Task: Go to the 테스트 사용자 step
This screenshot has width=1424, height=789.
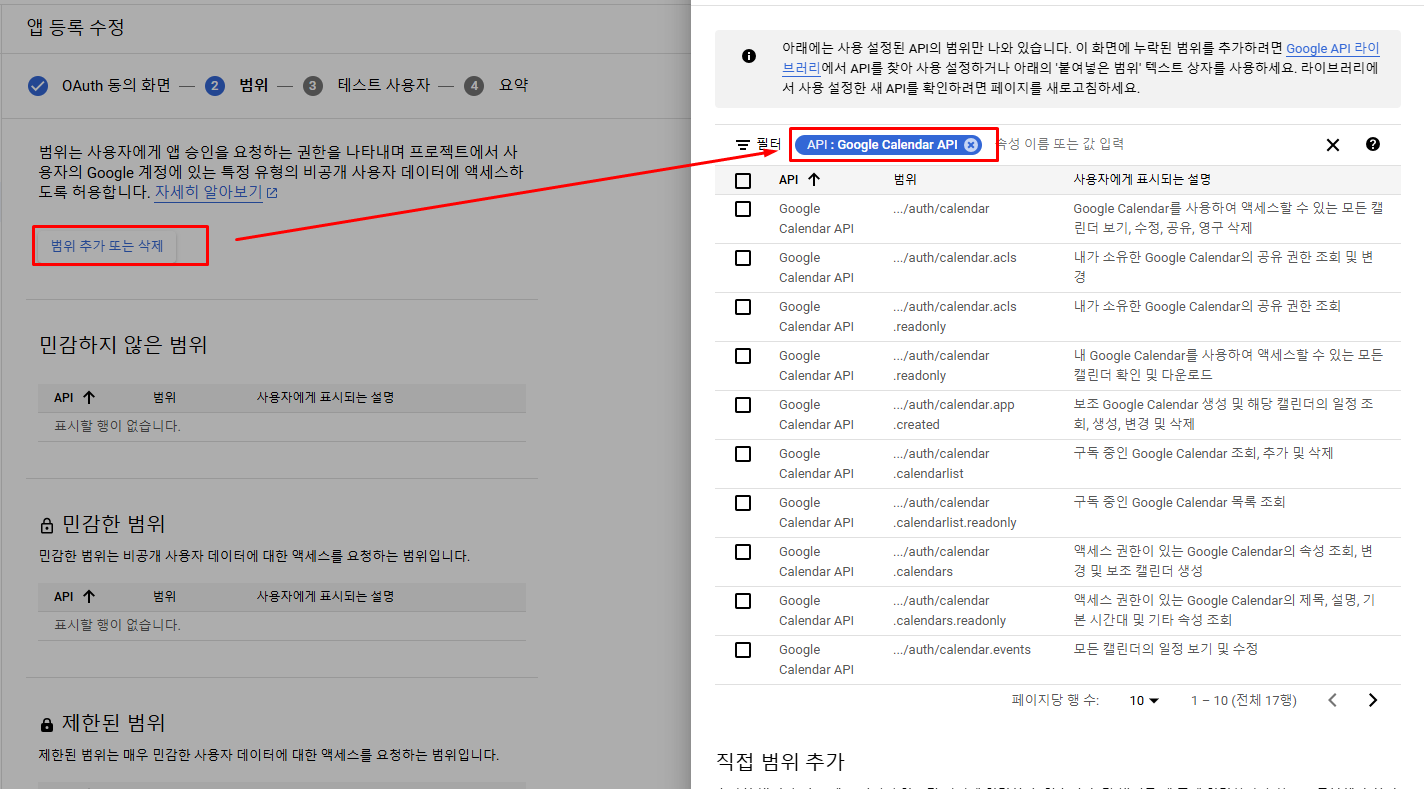Action: coord(384,86)
